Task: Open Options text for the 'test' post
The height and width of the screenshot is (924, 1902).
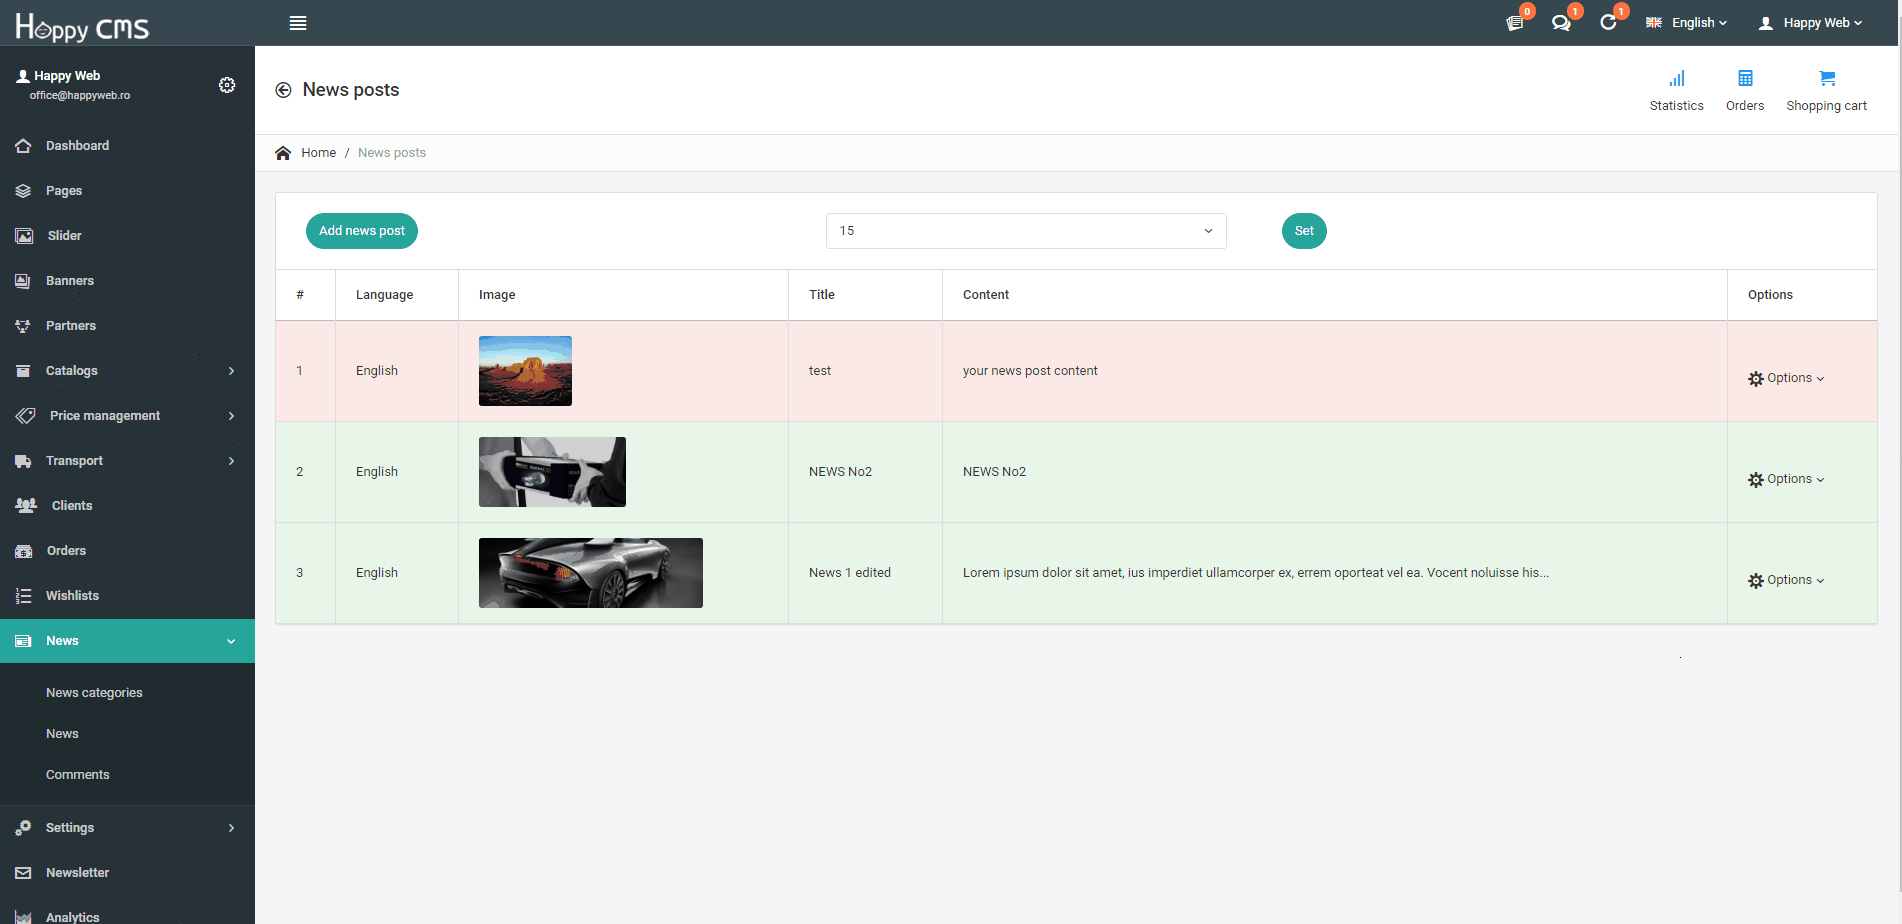Action: (x=1789, y=378)
